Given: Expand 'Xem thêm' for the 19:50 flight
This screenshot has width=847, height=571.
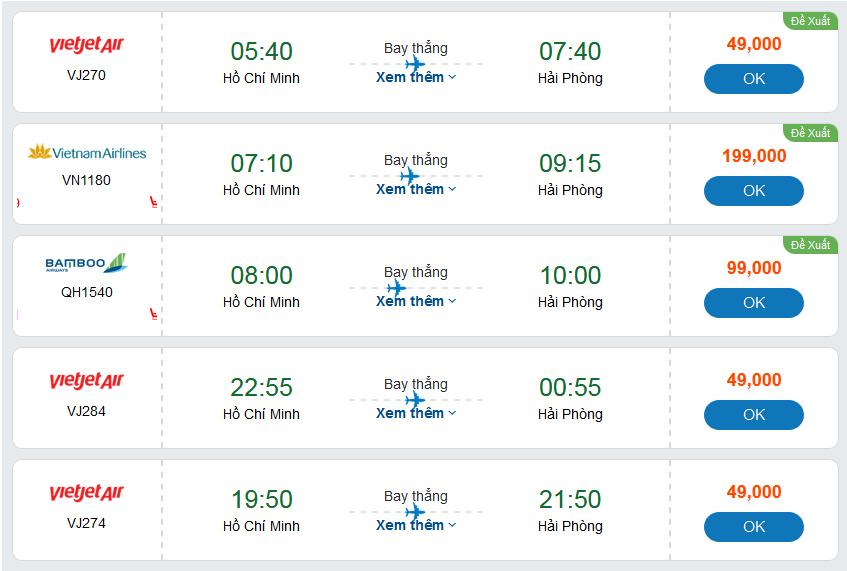Looking at the screenshot, I should pyautogui.click(x=416, y=525).
